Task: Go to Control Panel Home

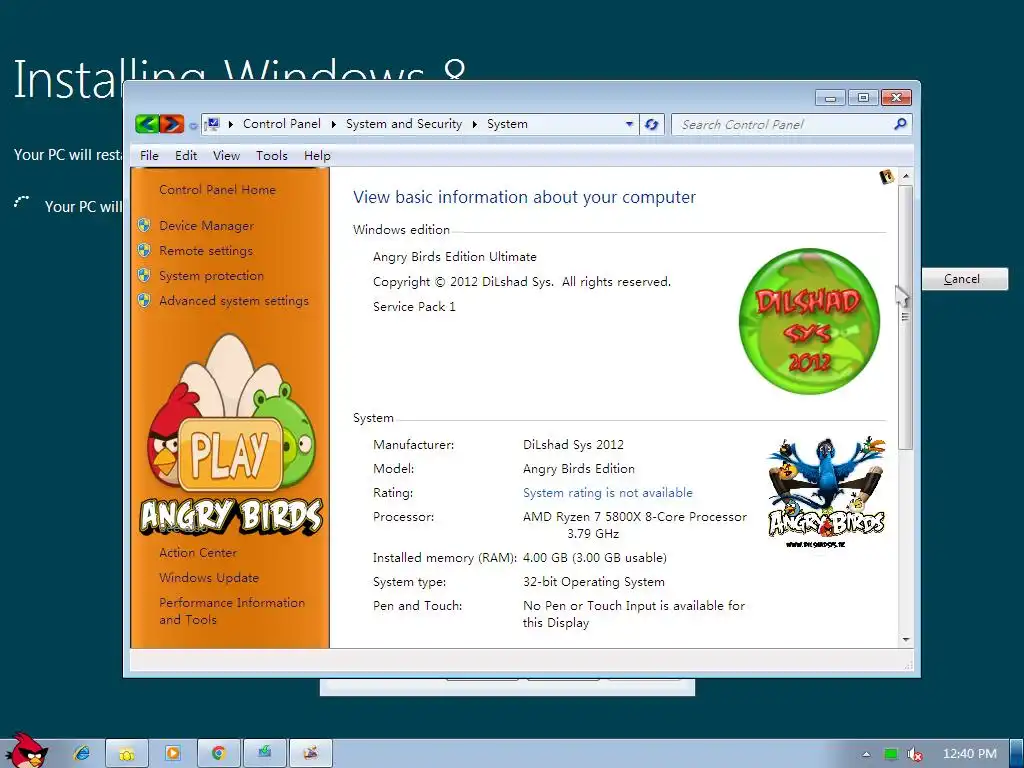Action: (217, 189)
